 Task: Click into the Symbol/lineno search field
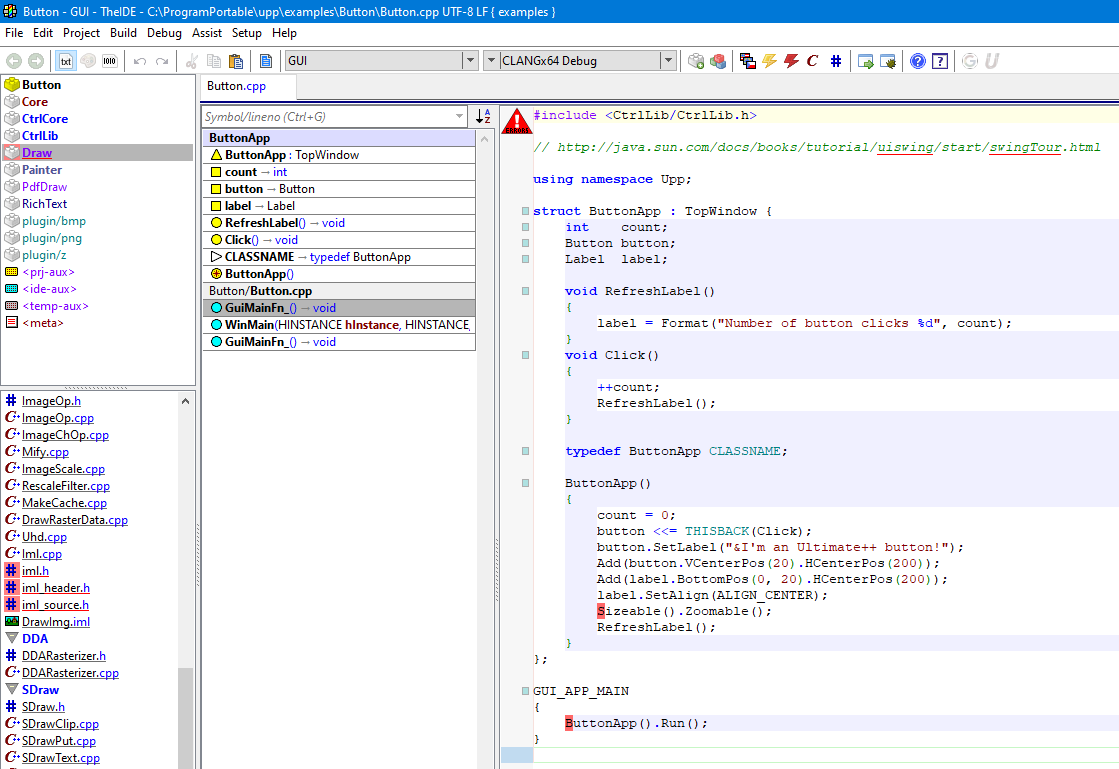[328, 116]
